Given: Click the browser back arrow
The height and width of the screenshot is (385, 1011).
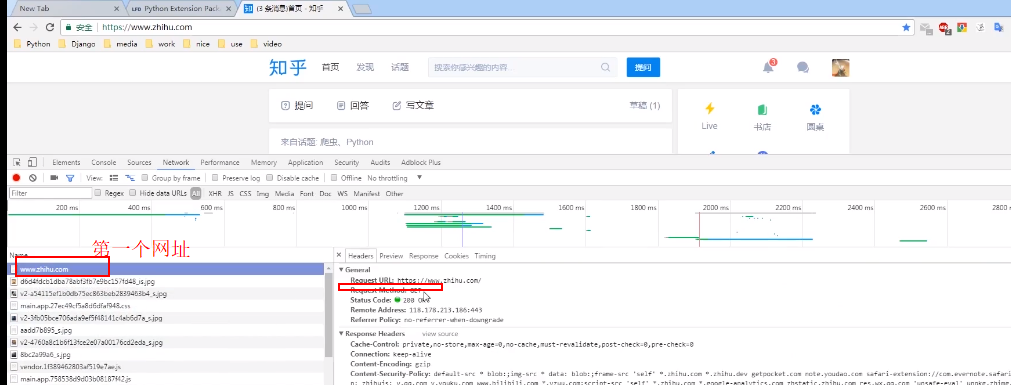Looking at the screenshot, I should pyautogui.click(x=17, y=28).
